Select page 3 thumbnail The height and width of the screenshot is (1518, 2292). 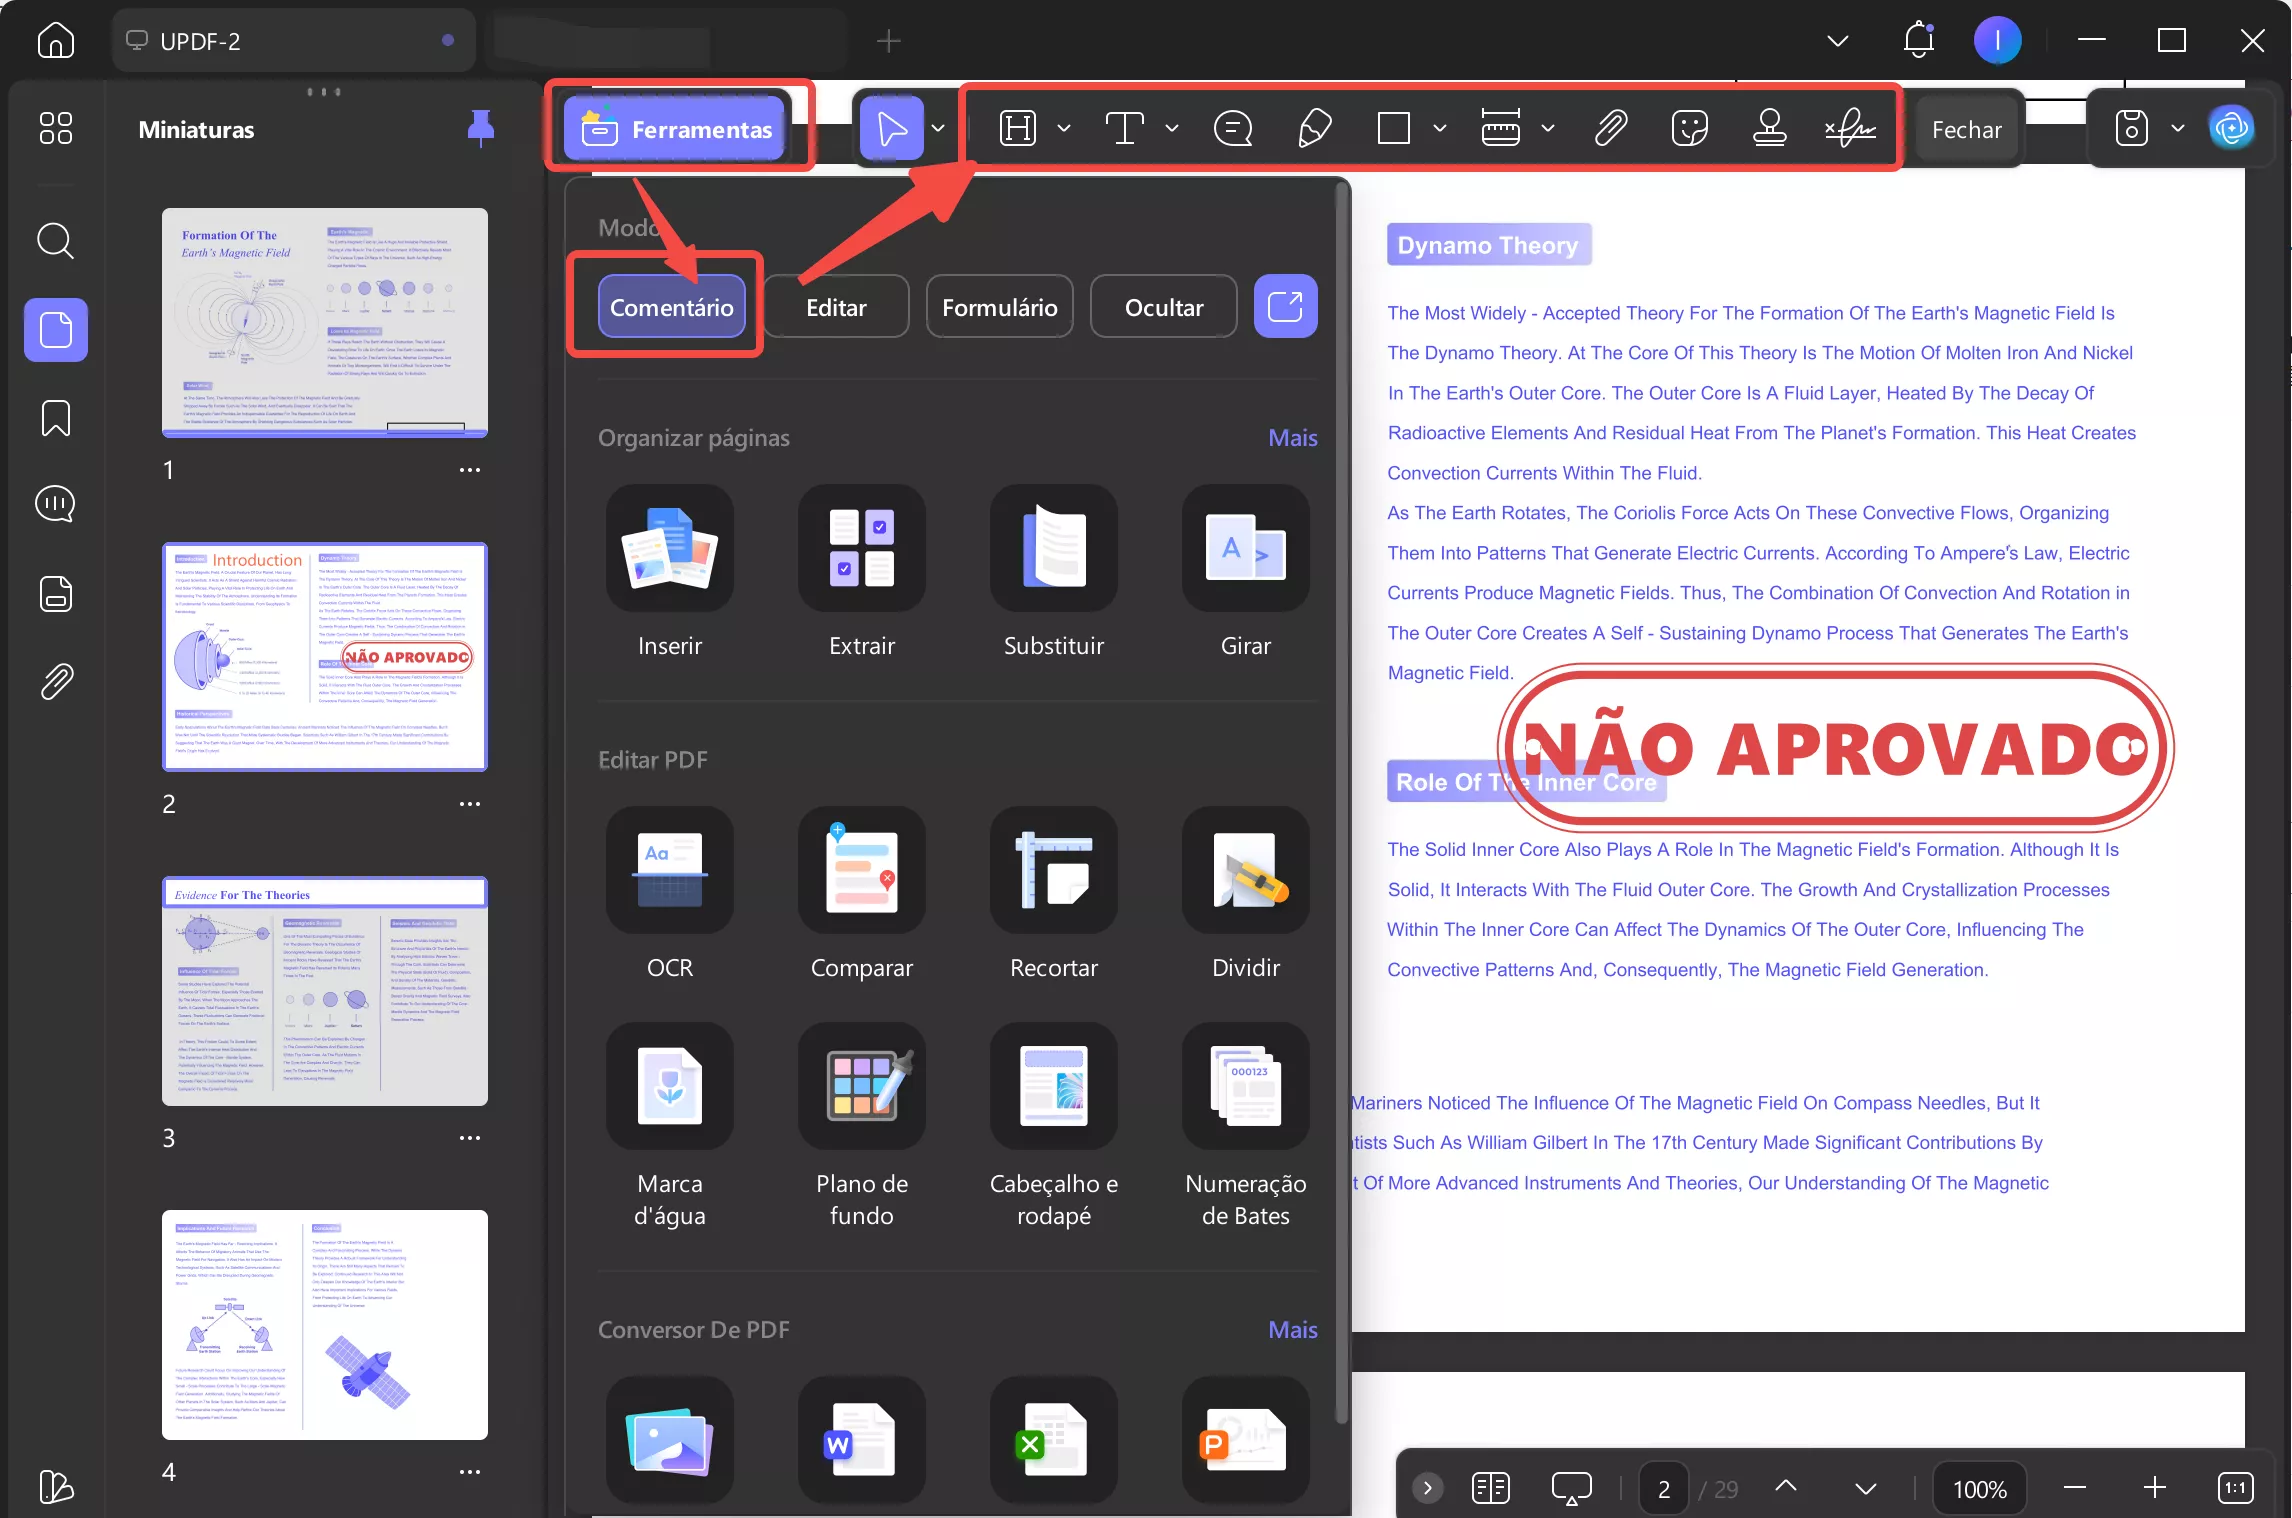[324, 992]
